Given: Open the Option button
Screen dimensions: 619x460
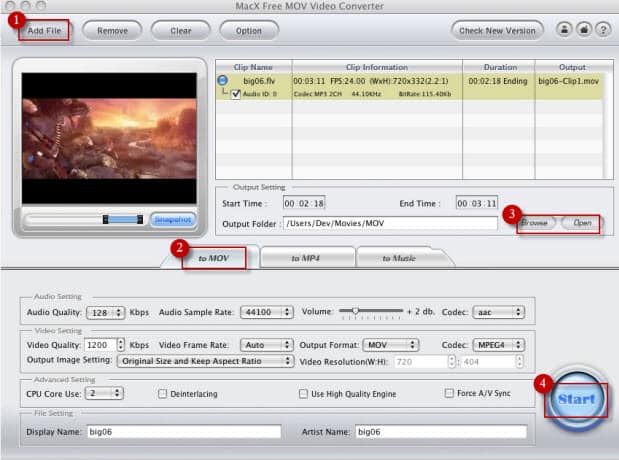Looking at the screenshot, I should (249, 30).
